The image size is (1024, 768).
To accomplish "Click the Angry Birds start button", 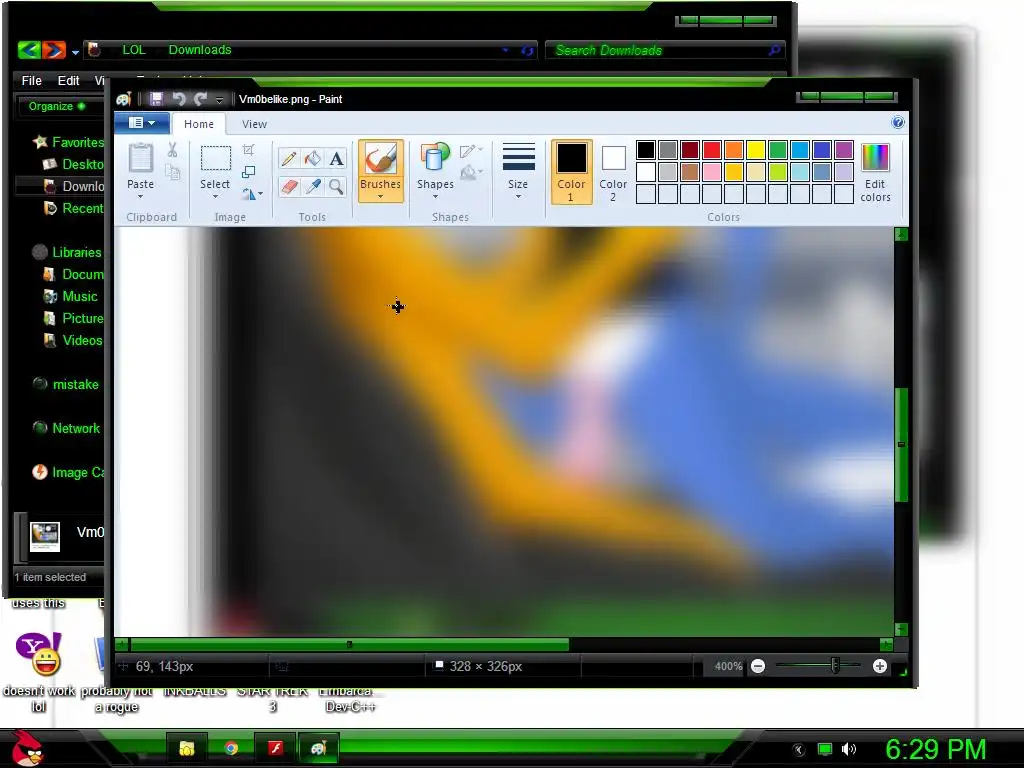I will [x=27, y=748].
